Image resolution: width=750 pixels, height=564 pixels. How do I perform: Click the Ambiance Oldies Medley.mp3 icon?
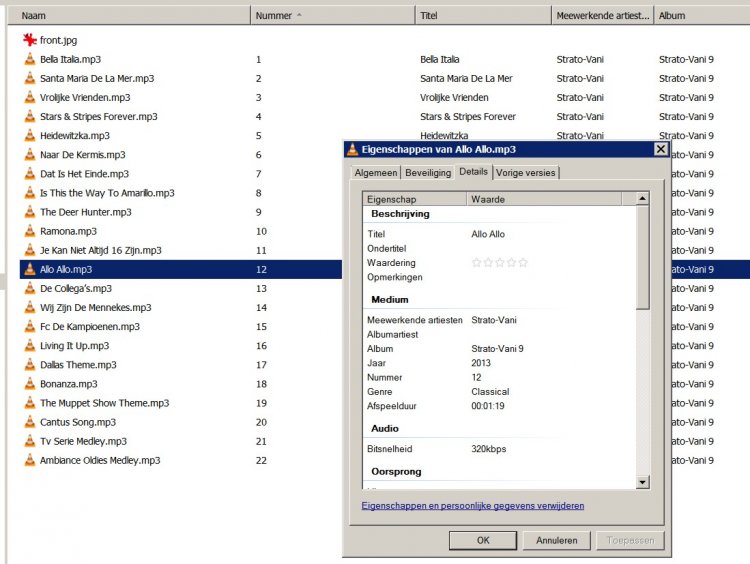tap(29, 461)
